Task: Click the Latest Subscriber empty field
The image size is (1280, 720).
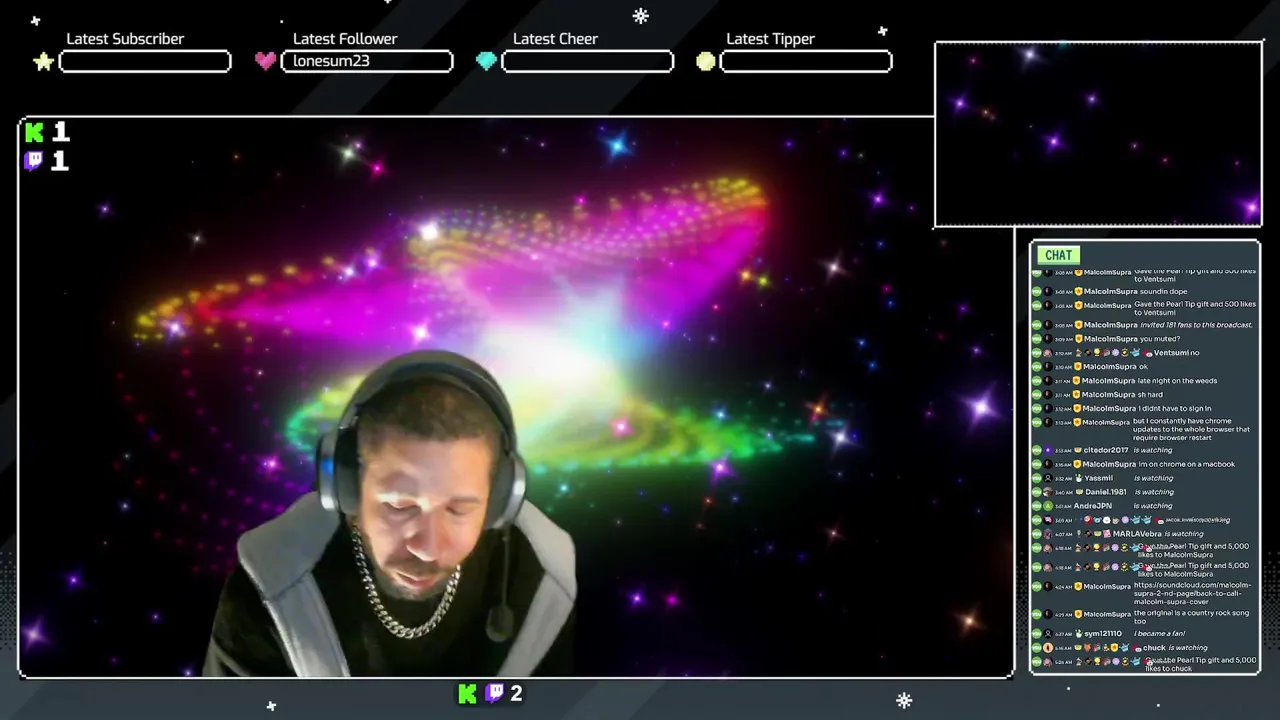Action: click(145, 62)
